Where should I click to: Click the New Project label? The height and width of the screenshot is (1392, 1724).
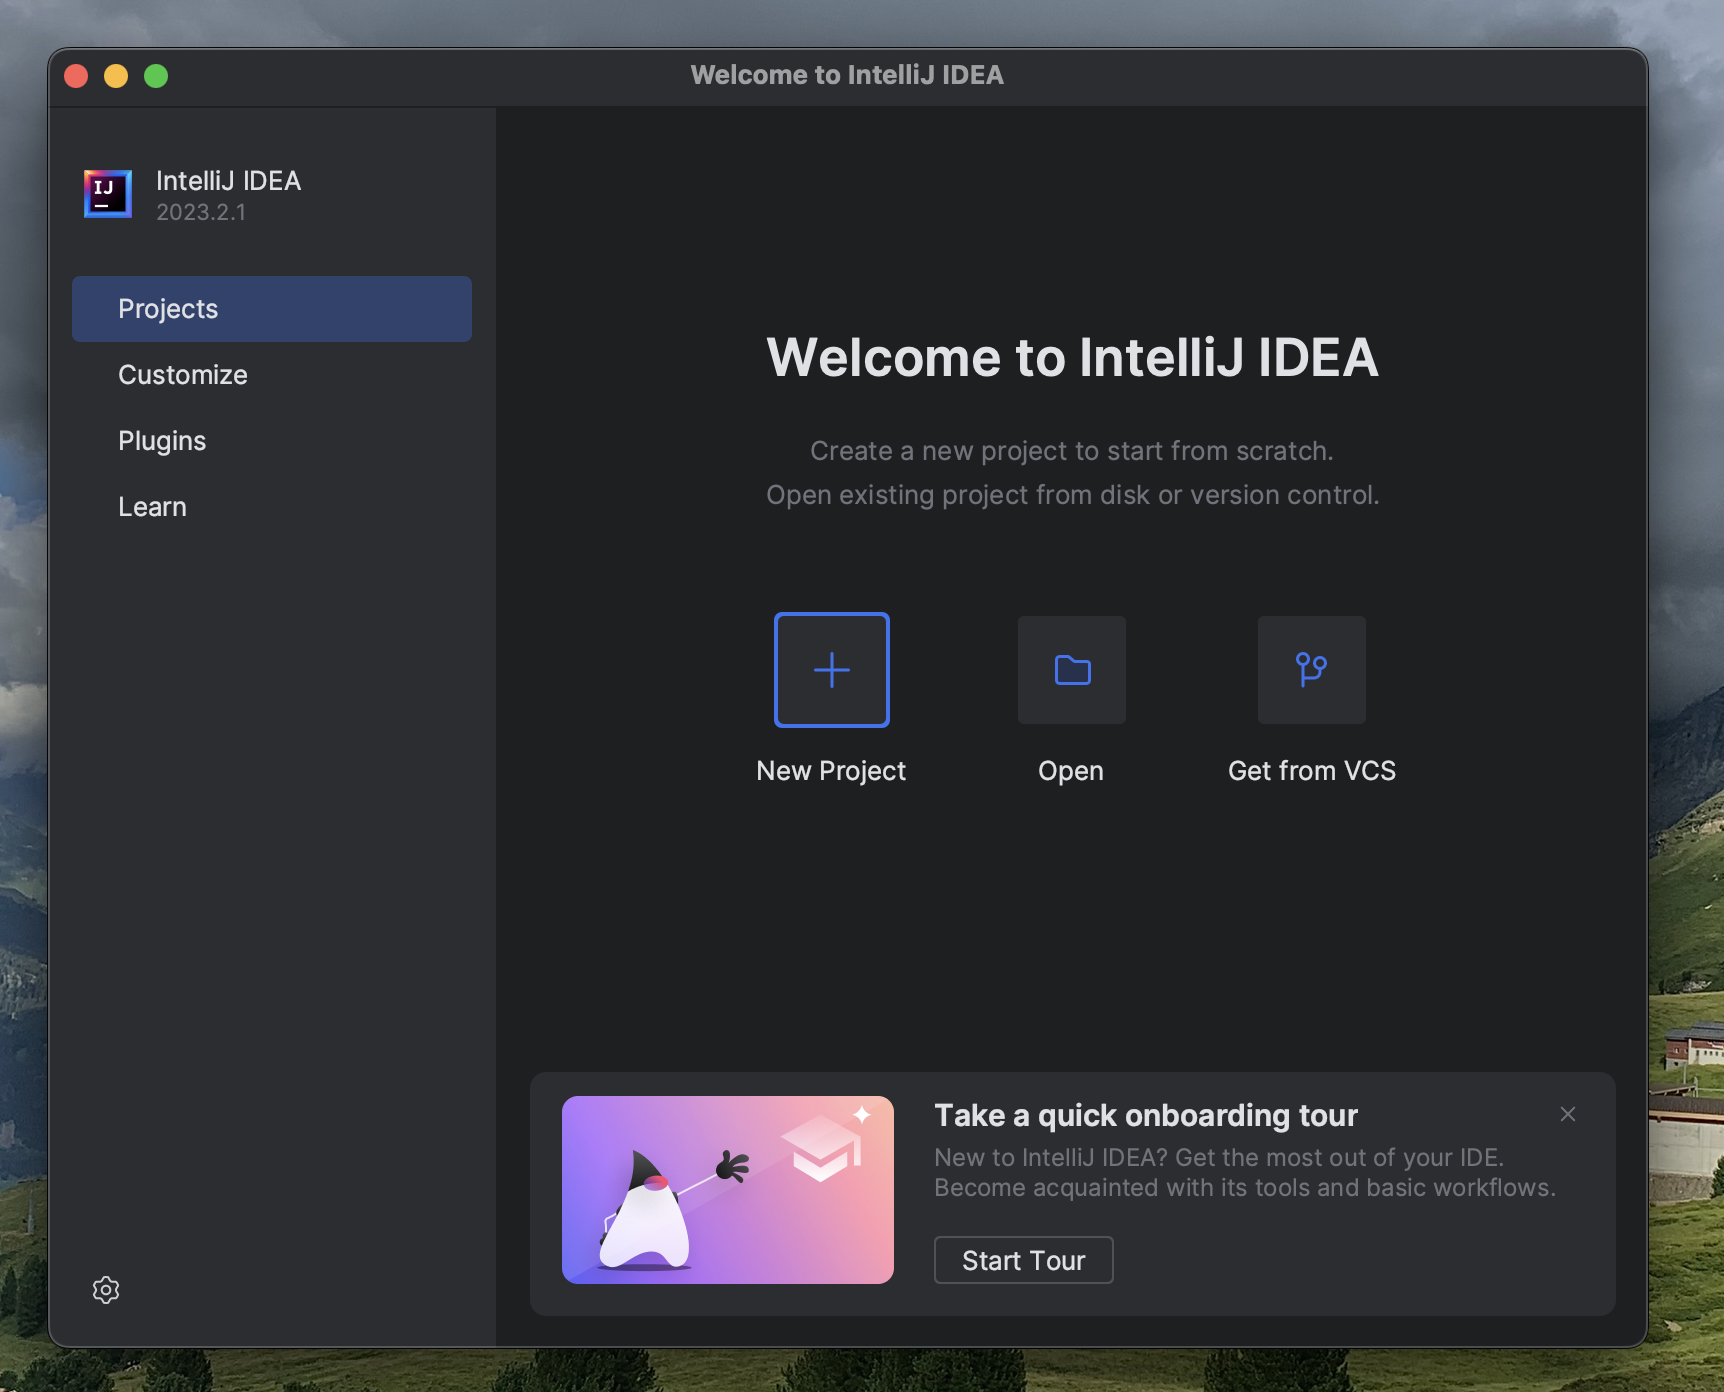point(831,771)
